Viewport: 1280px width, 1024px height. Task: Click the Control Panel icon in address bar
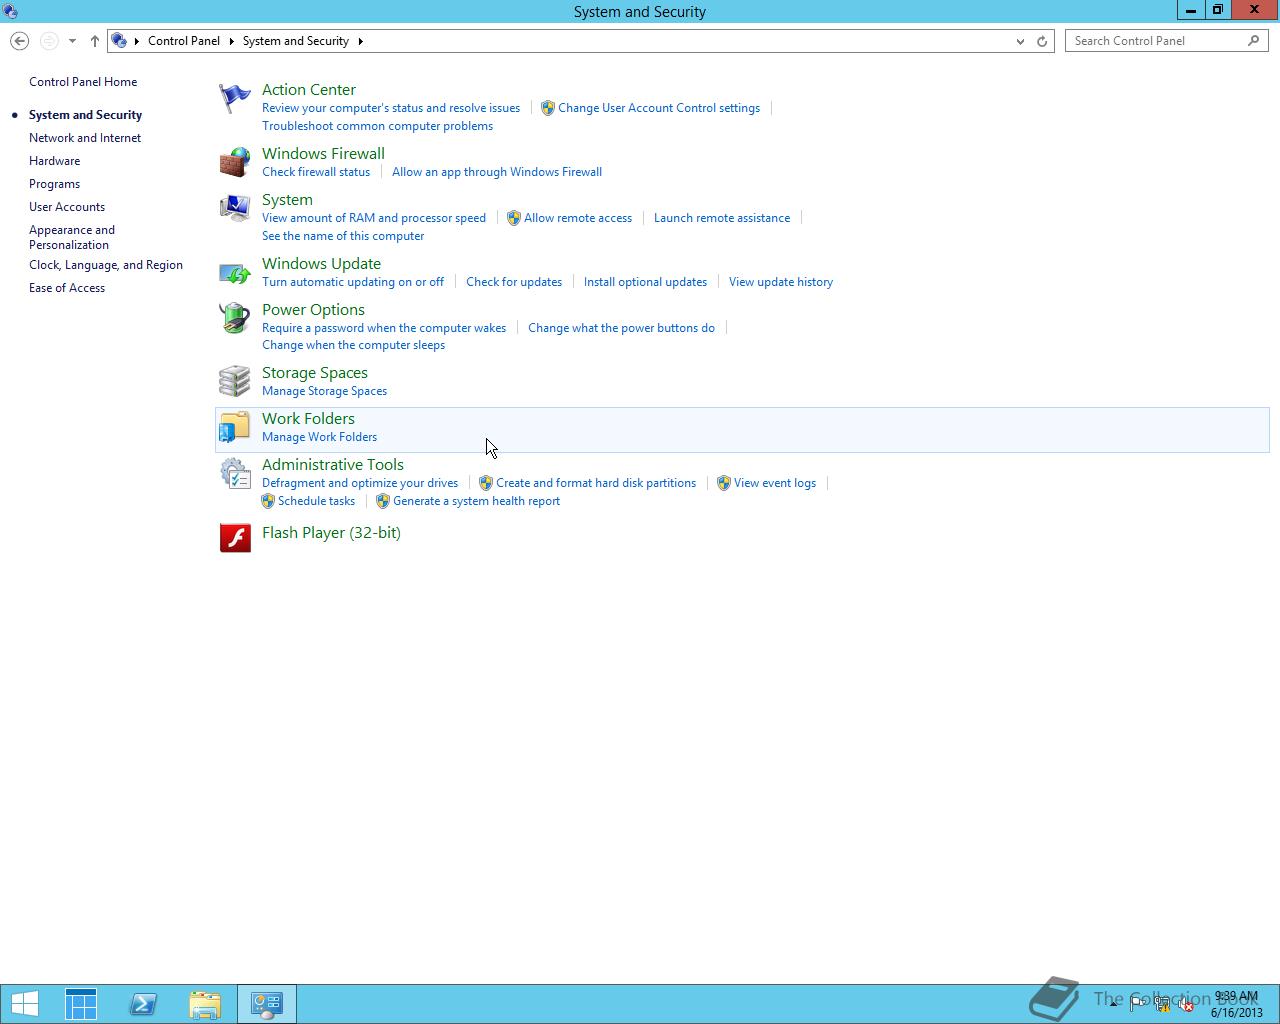(x=119, y=41)
